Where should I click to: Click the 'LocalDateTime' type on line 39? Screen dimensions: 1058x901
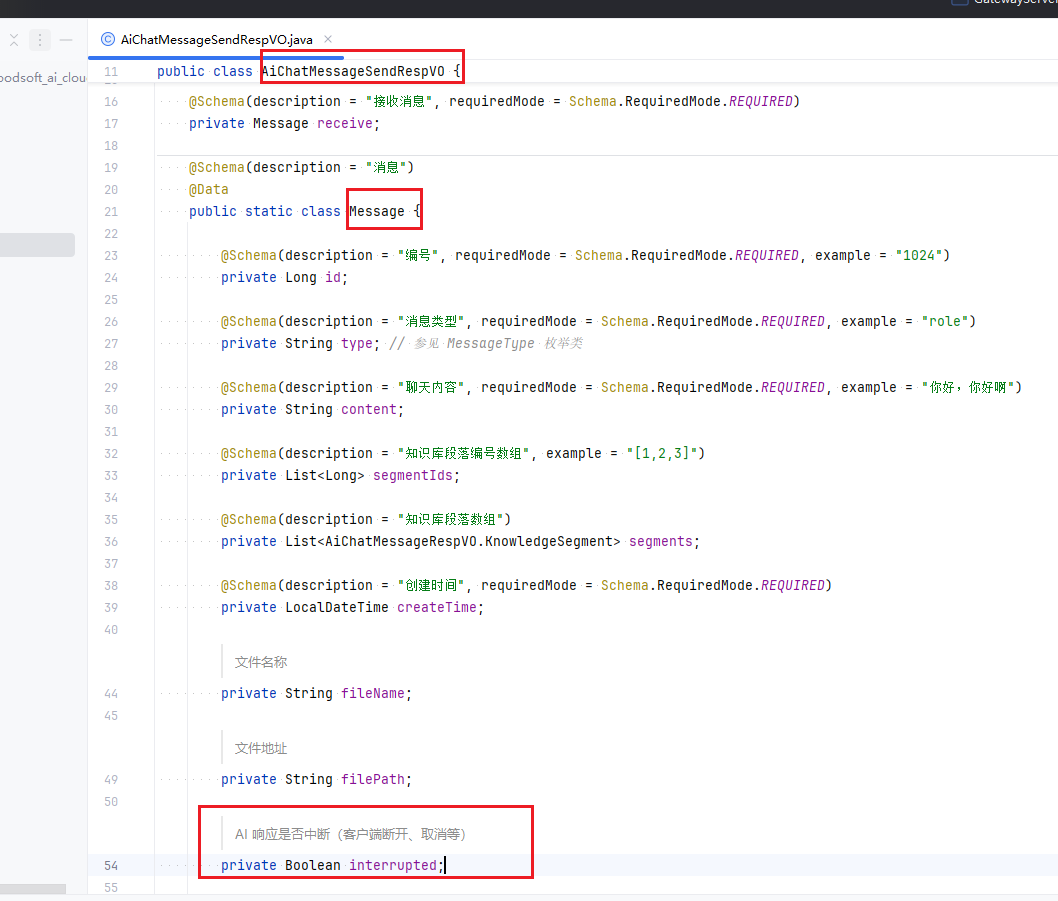click(x=337, y=607)
